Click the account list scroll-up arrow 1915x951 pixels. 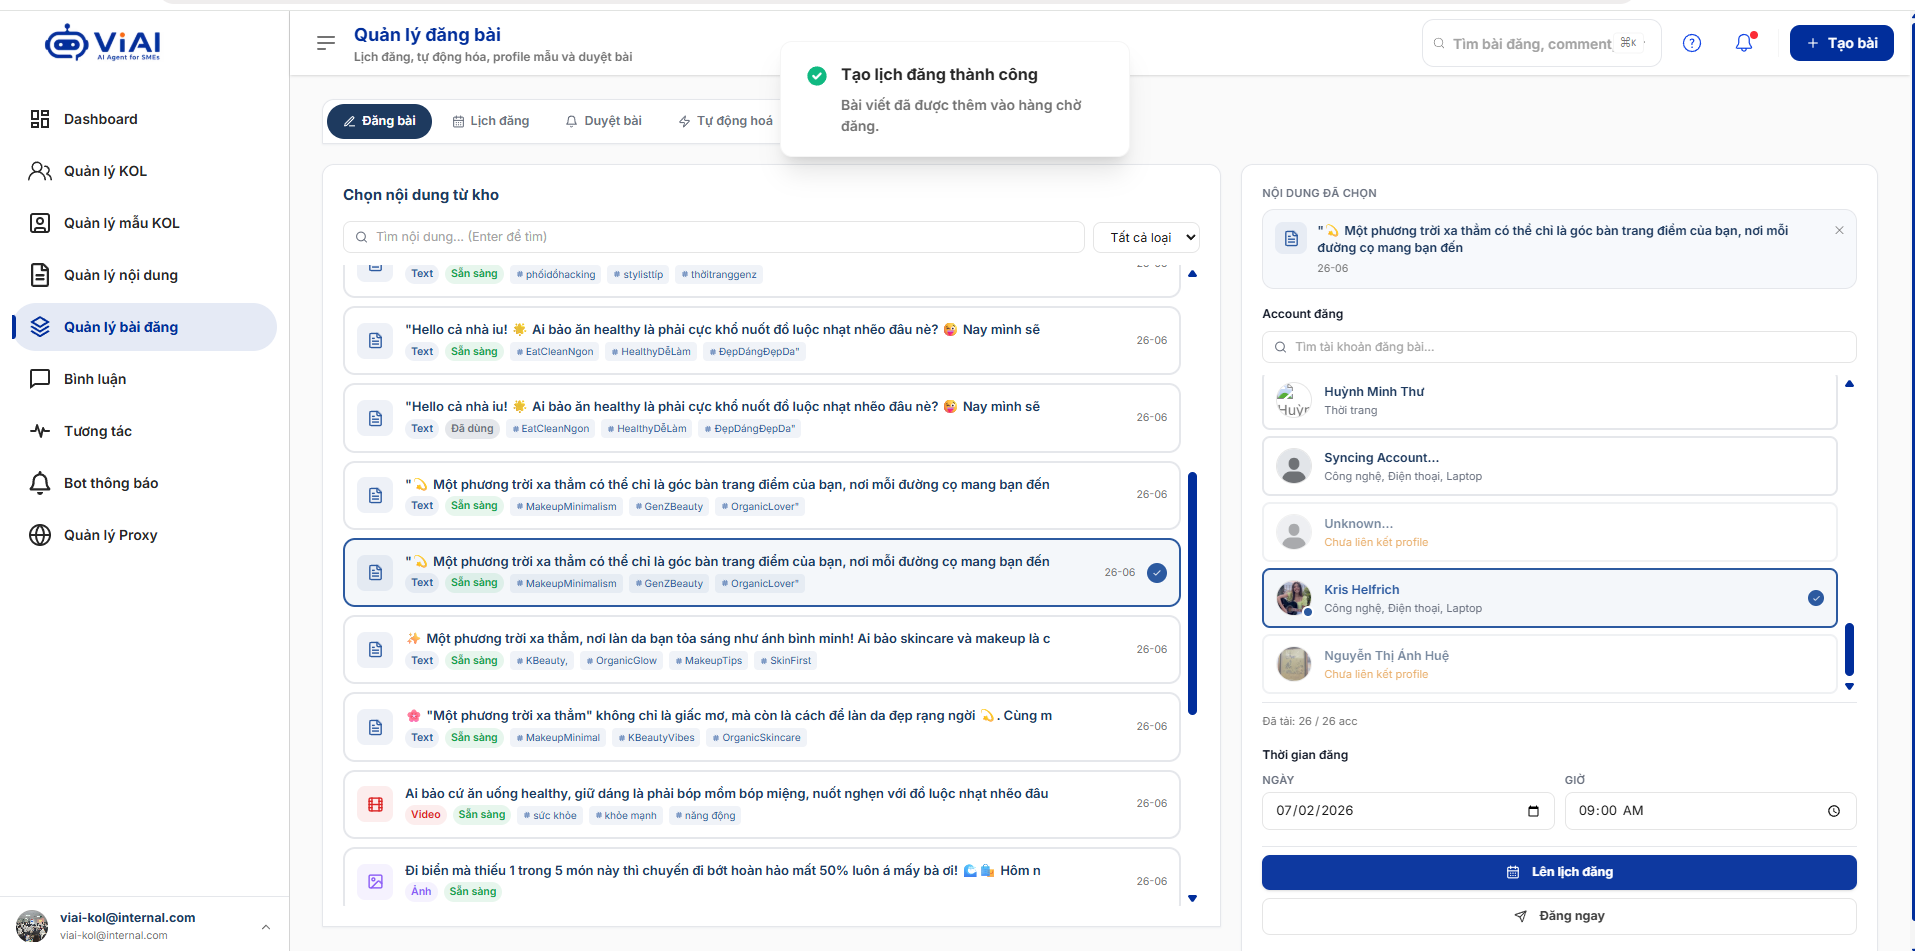1849,384
